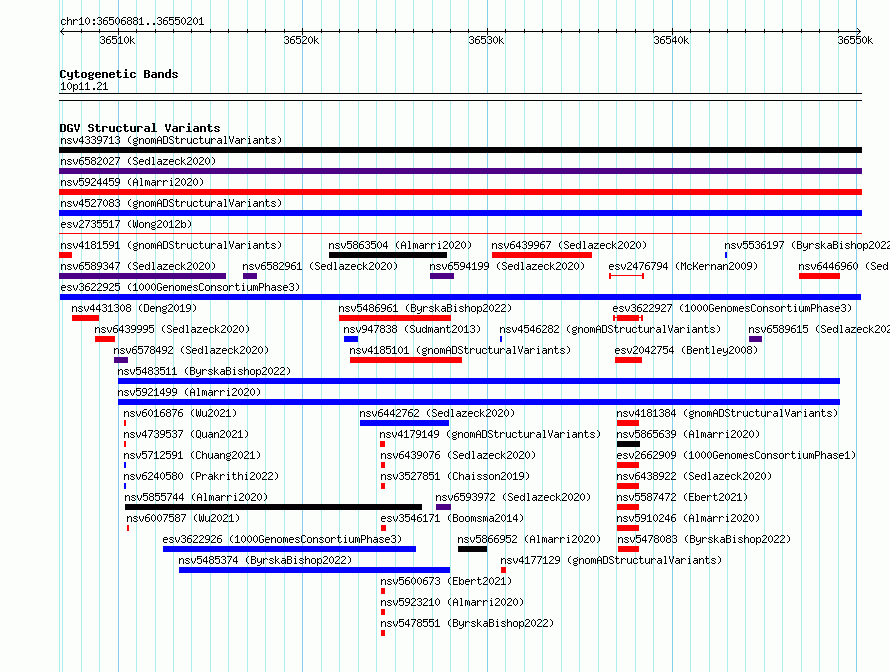The width and height of the screenshot is (890, 672).
Task: Click the 36530k ruler position
Action: point(486,40)
